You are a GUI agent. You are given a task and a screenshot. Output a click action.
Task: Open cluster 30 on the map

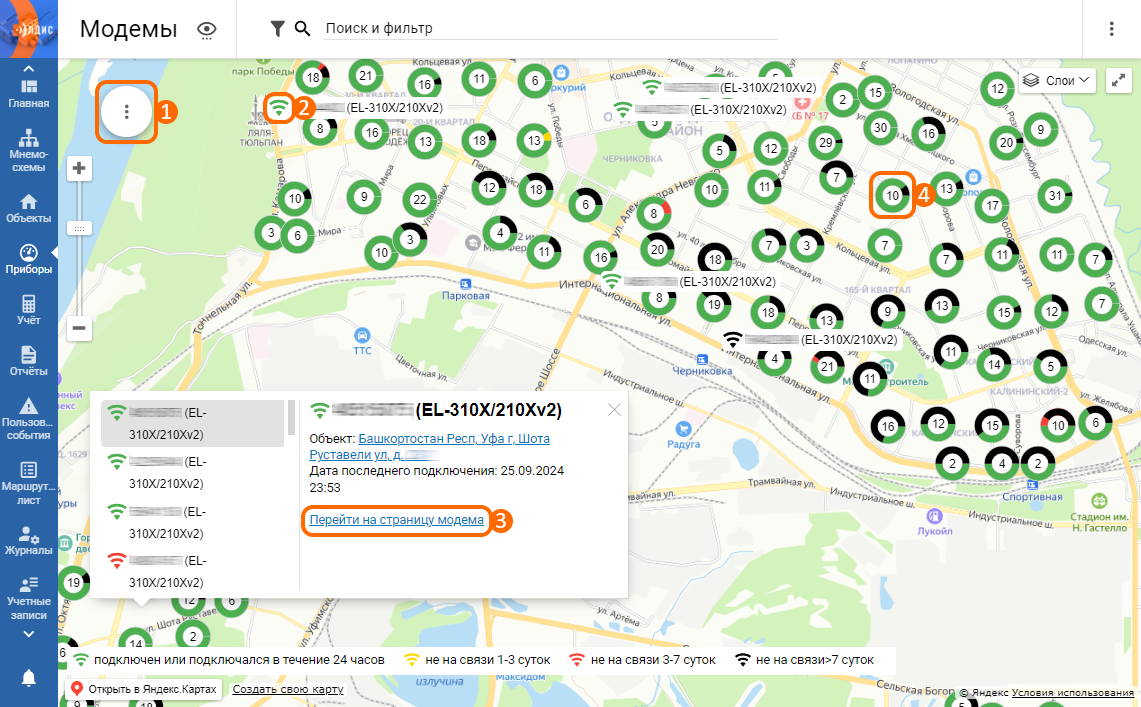click(880, 128)
